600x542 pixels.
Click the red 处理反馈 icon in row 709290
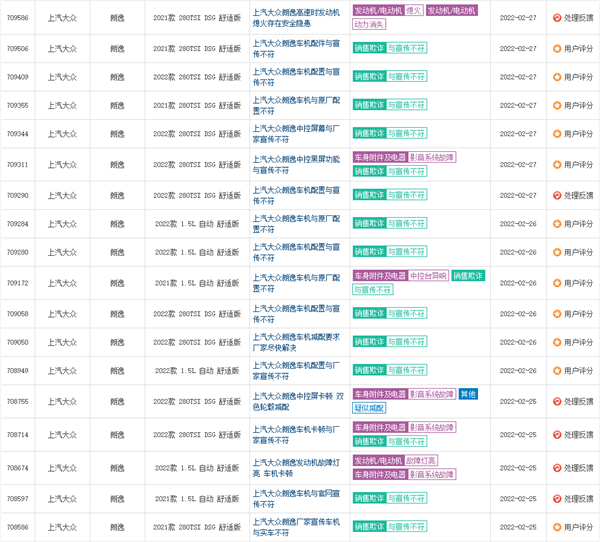pyautogui.click(x=557, y=196)
